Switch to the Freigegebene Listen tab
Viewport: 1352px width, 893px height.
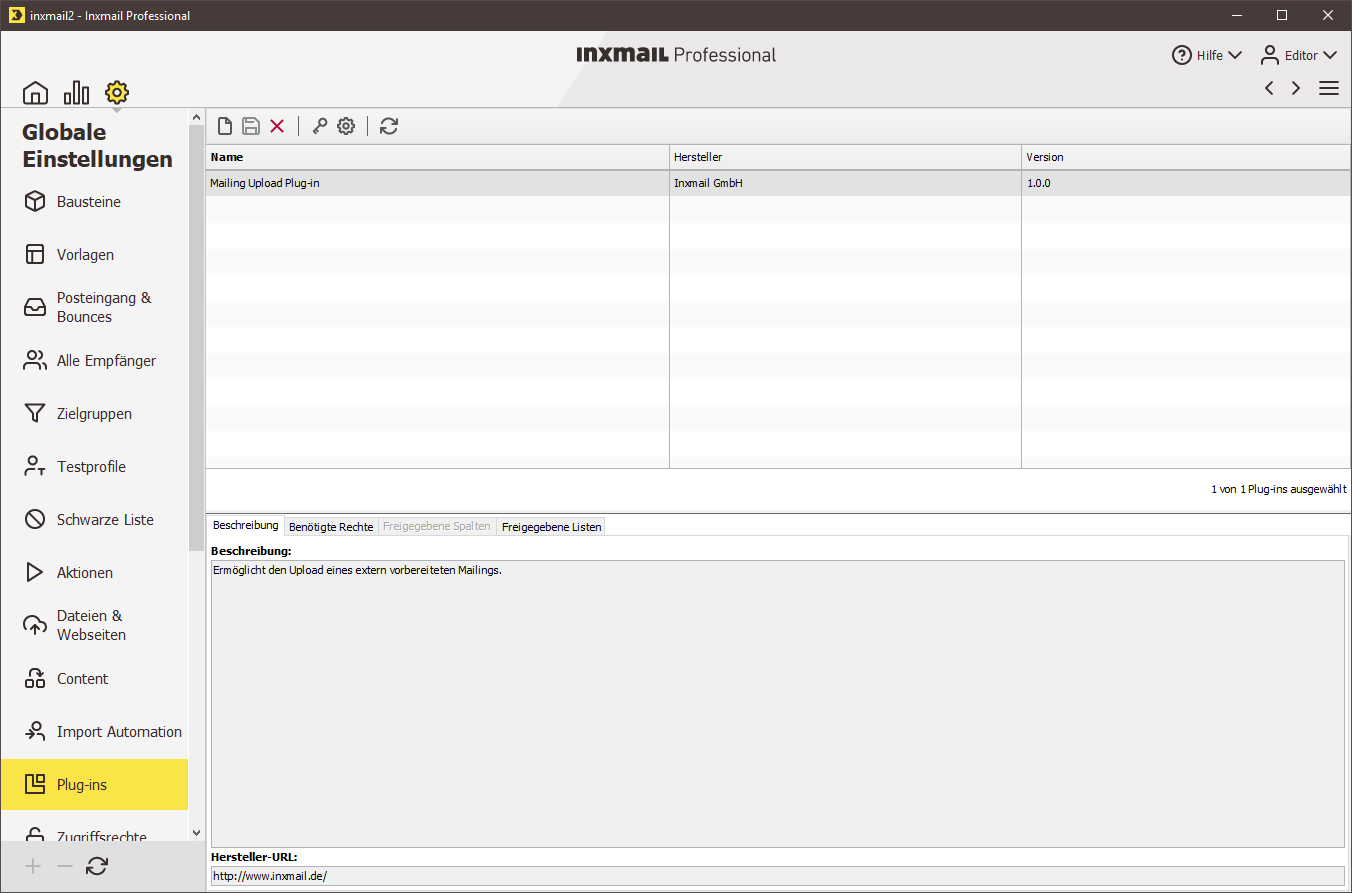pyautogui.click(x=552, y=527)
